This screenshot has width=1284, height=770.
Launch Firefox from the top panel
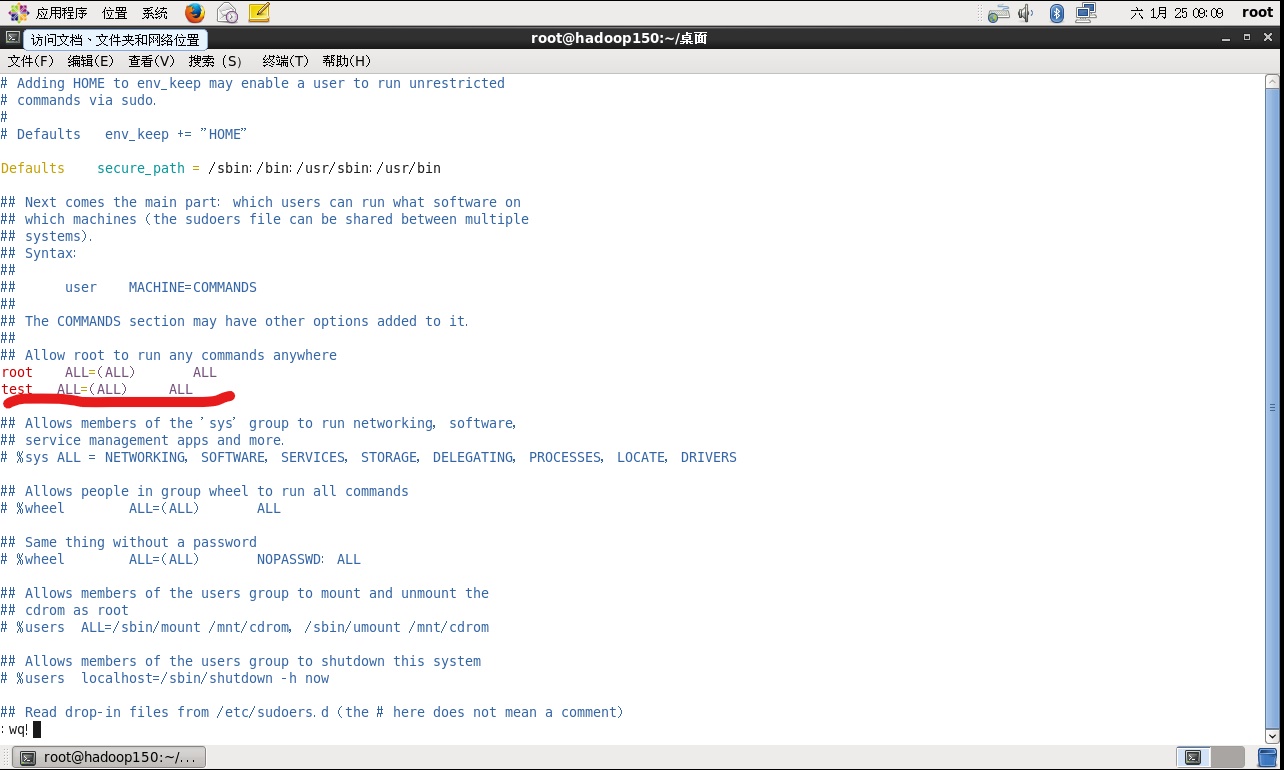(195, 13)
